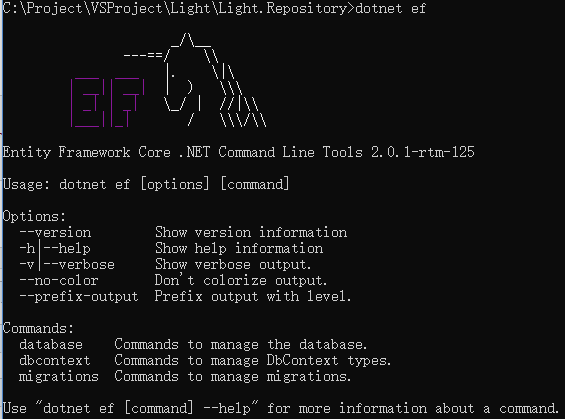The height and width of the screenshot is (419, 565).
Task: Click the Usage syntax line
Action: (x=146, y=184)
